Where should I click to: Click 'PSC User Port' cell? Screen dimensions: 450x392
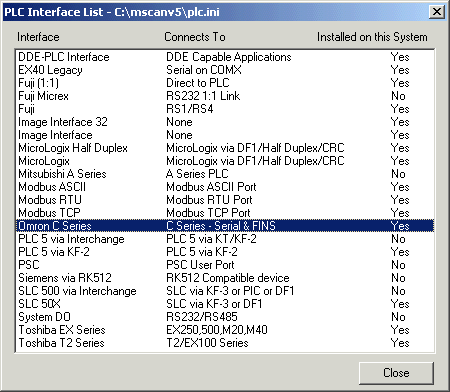click(x=200, y=265)
